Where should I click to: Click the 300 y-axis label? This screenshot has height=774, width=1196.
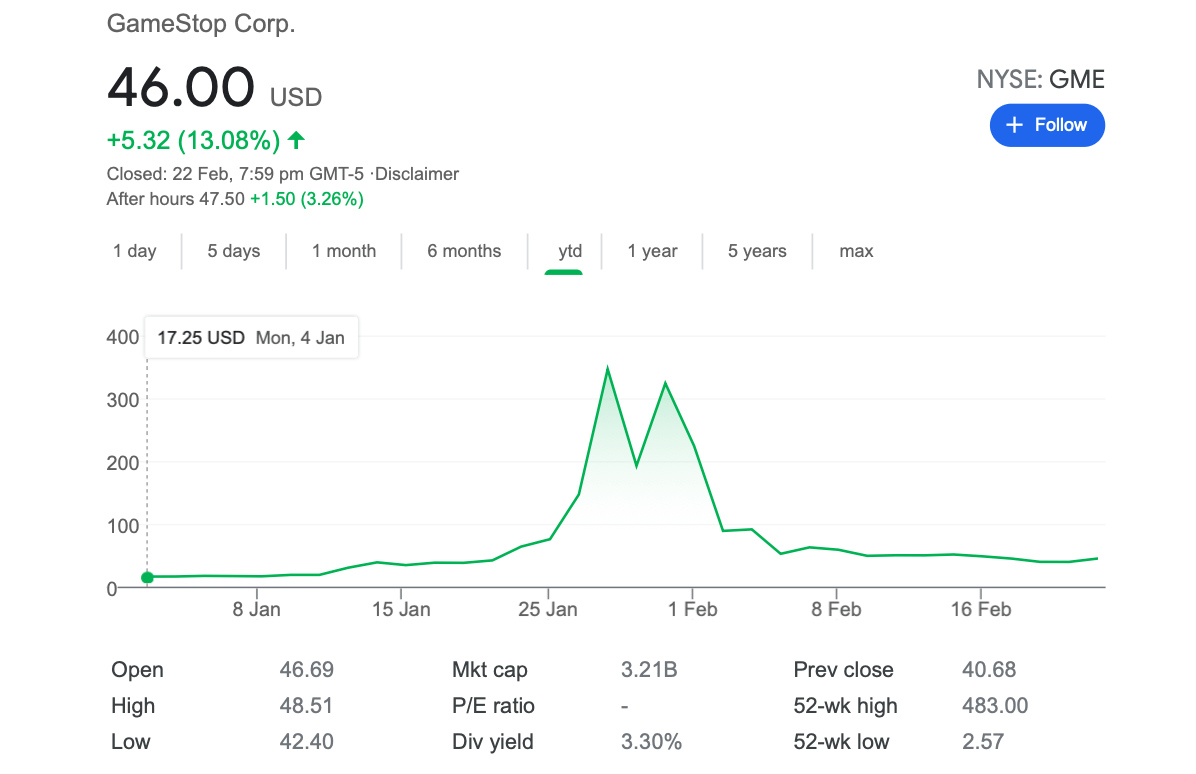pos(123,400)
